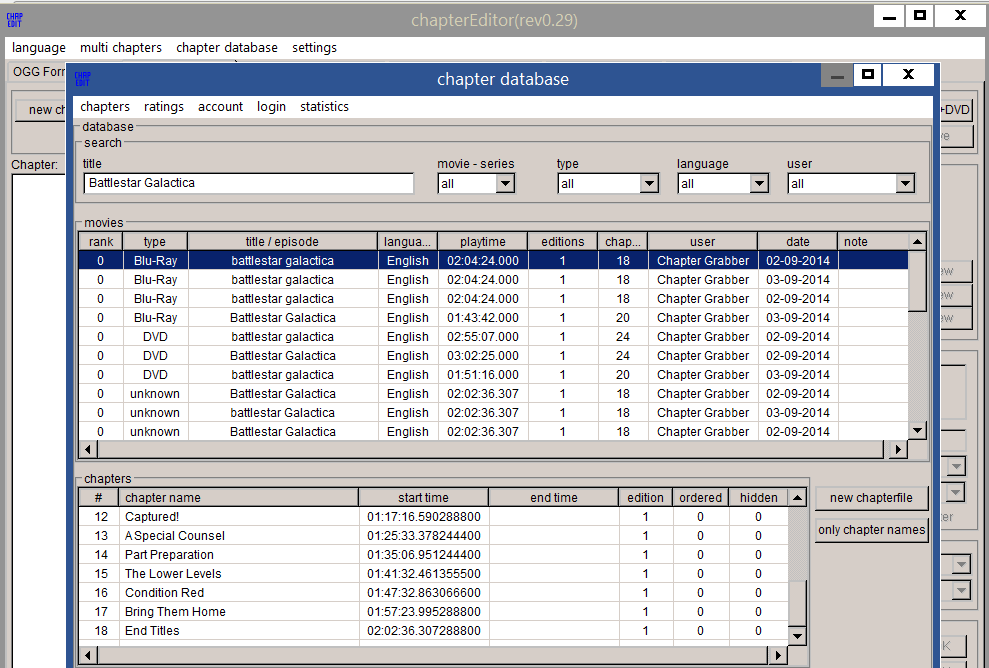
Task: Sort movies by the playtime column header
Action: tap(483, 242)
